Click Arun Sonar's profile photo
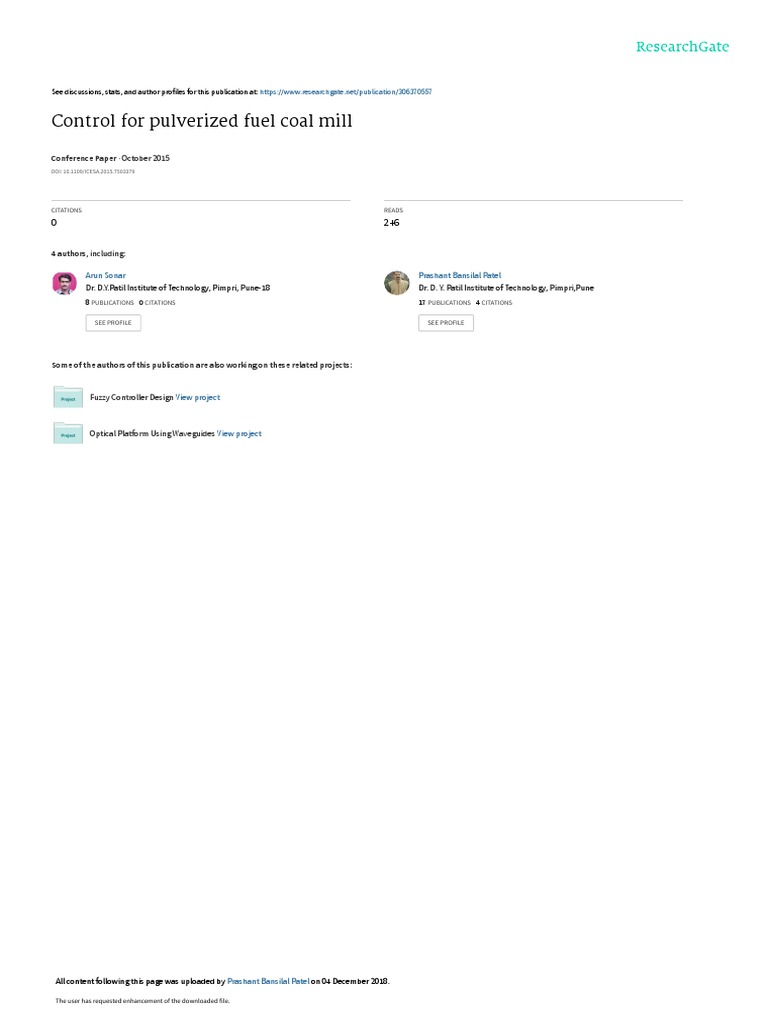768x1024 pixels. (x=65, y=283)
